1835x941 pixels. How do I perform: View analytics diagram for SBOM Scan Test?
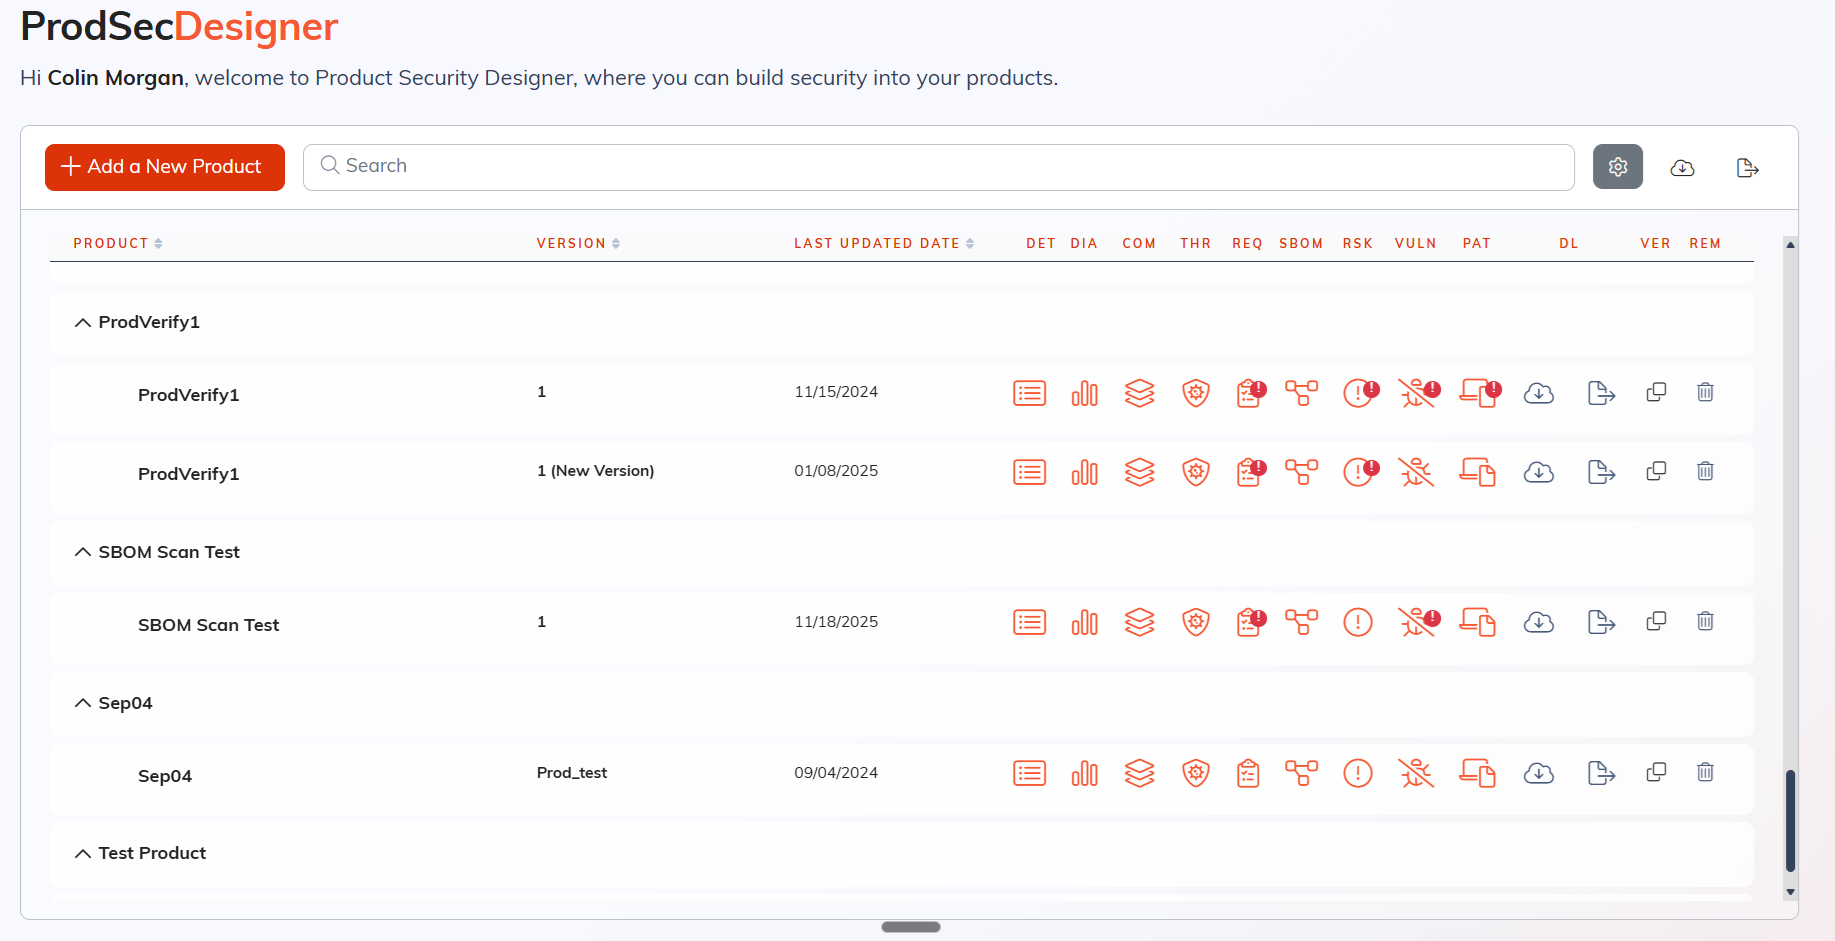(1084, 621)
